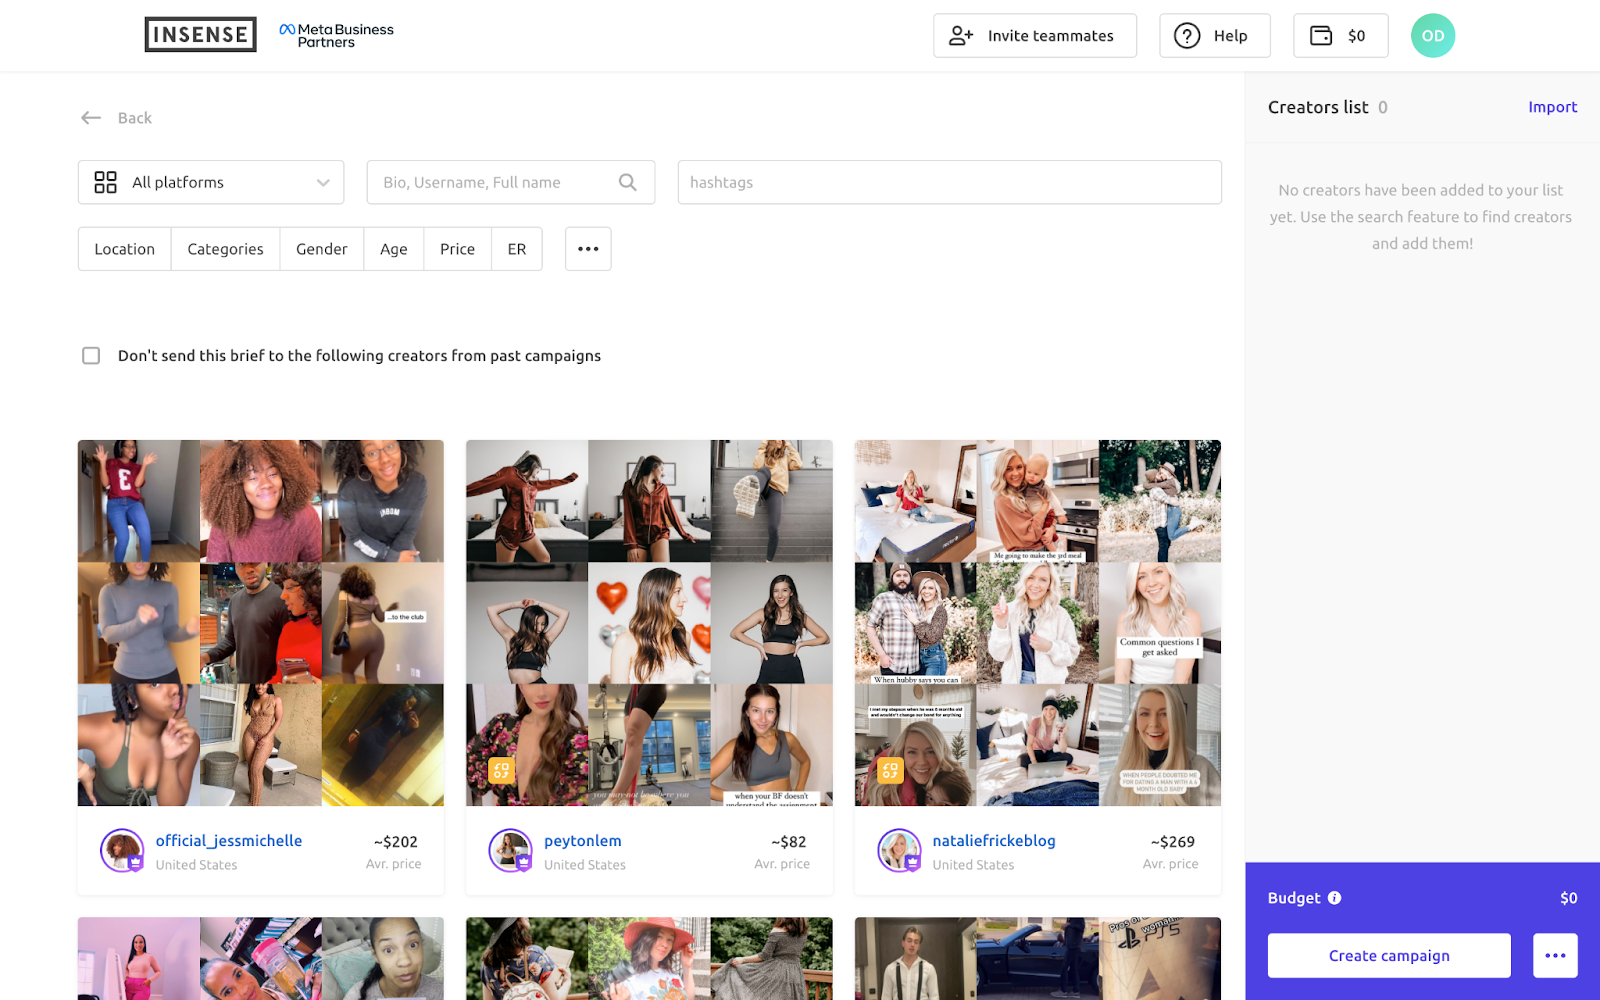Open peytonlem profile link
Image resolution: width=1600 pixels, height=1000 pixels.
pyautogui.click(x=583, y=841)
